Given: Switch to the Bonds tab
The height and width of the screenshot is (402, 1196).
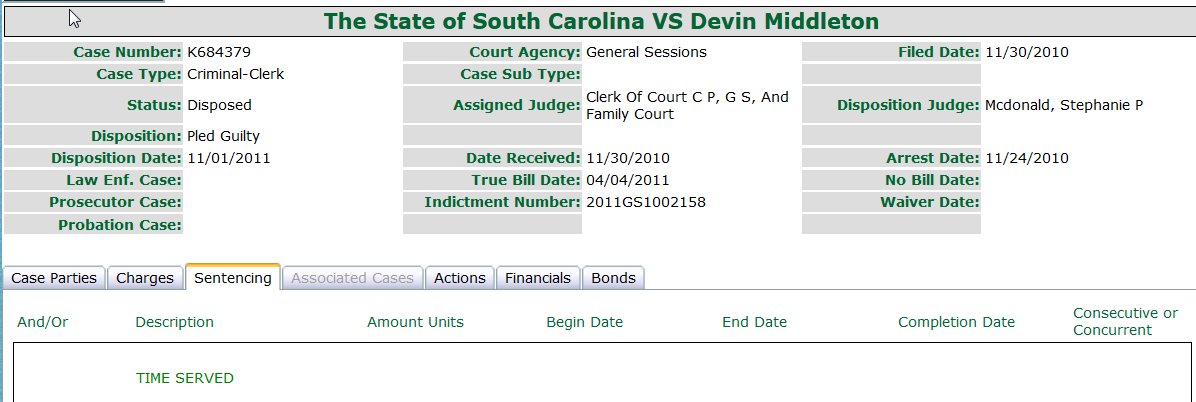Looking at the screenshot, I should click(x=613, y=278).
